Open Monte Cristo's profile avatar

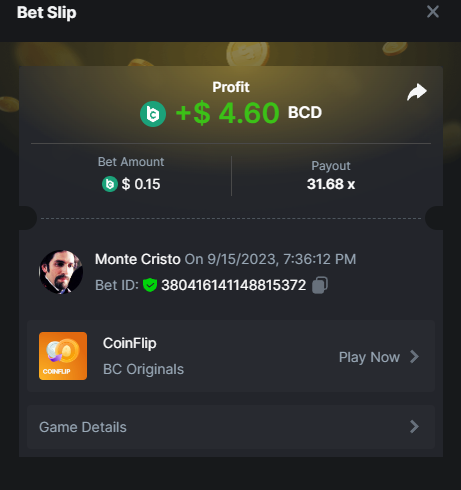(61, 272)
